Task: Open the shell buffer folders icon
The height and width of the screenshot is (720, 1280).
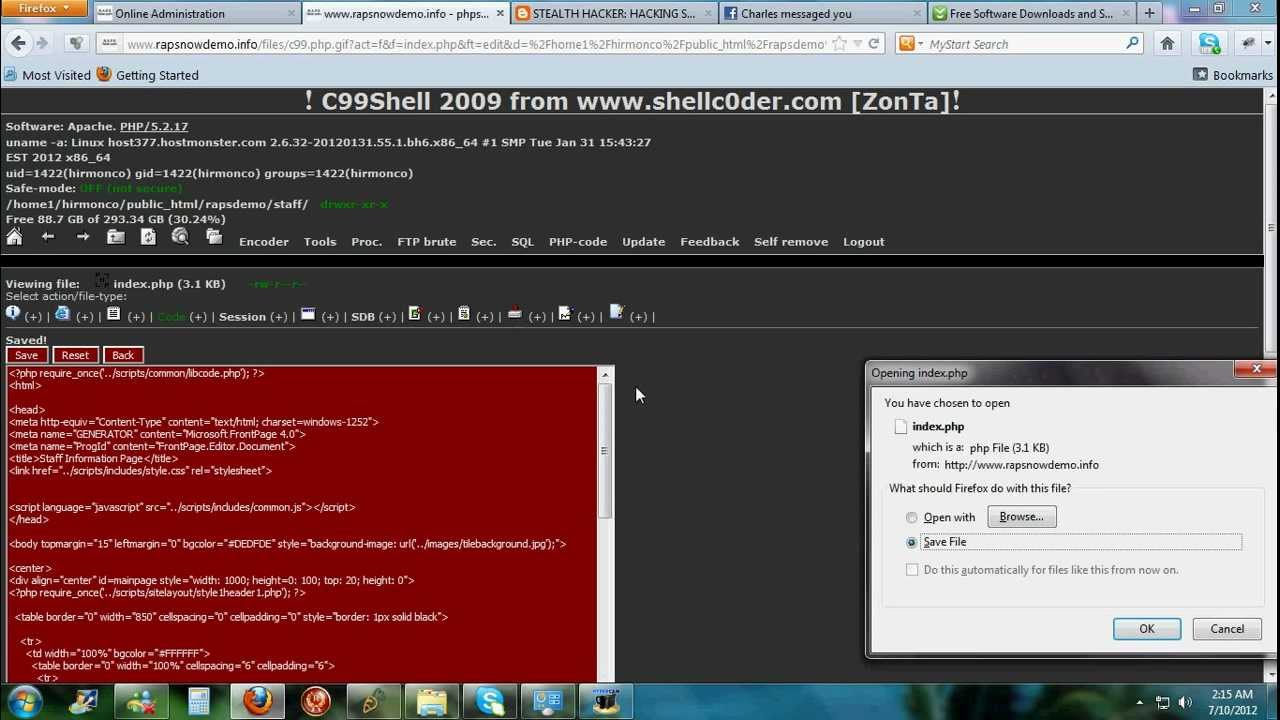Action: point(213,237)
